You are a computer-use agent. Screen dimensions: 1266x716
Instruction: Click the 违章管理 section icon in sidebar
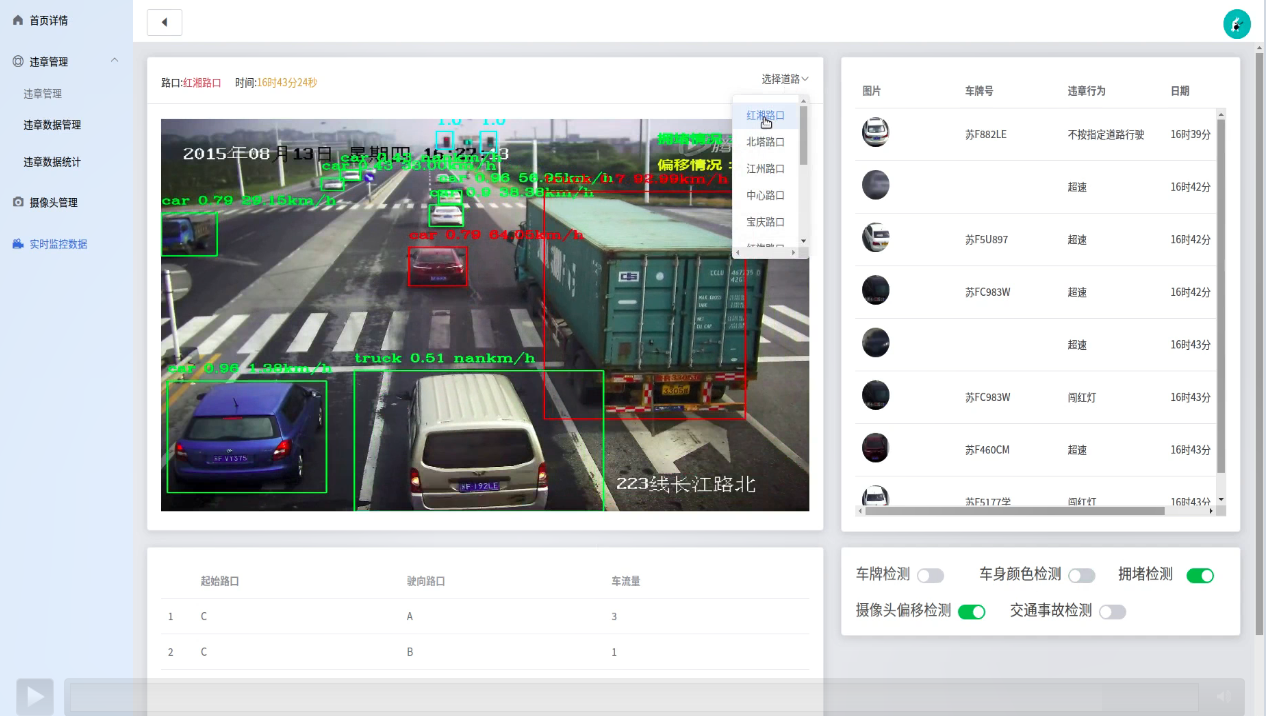coord(18,61)
